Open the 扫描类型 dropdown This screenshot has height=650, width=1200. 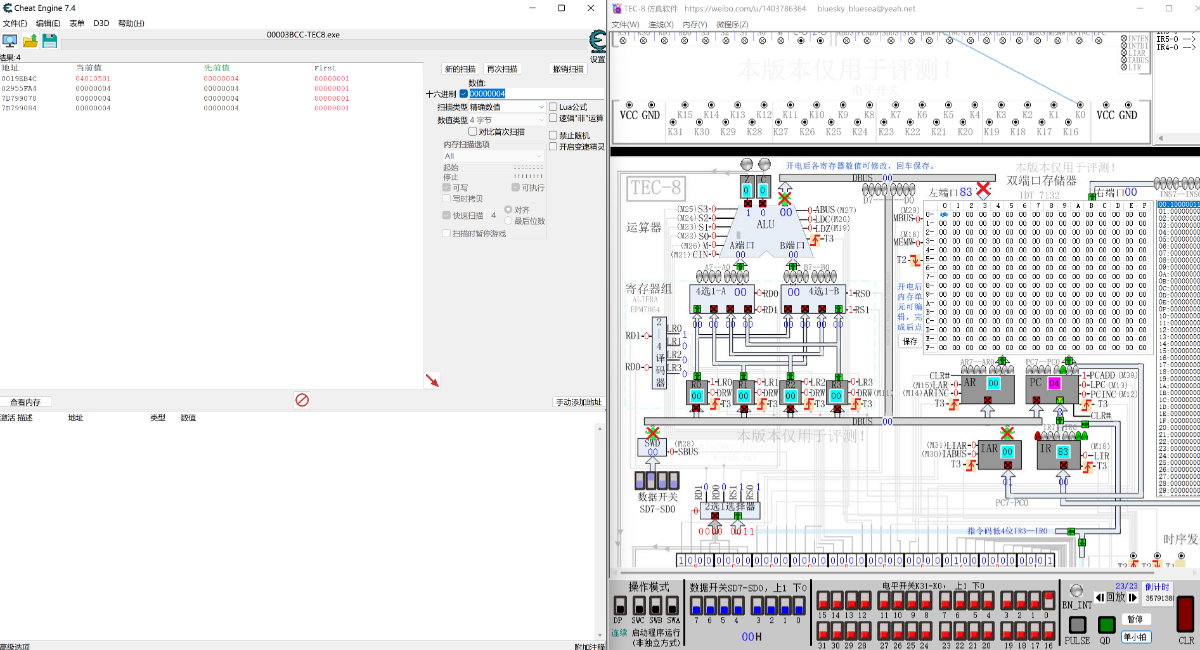point(507,107)
